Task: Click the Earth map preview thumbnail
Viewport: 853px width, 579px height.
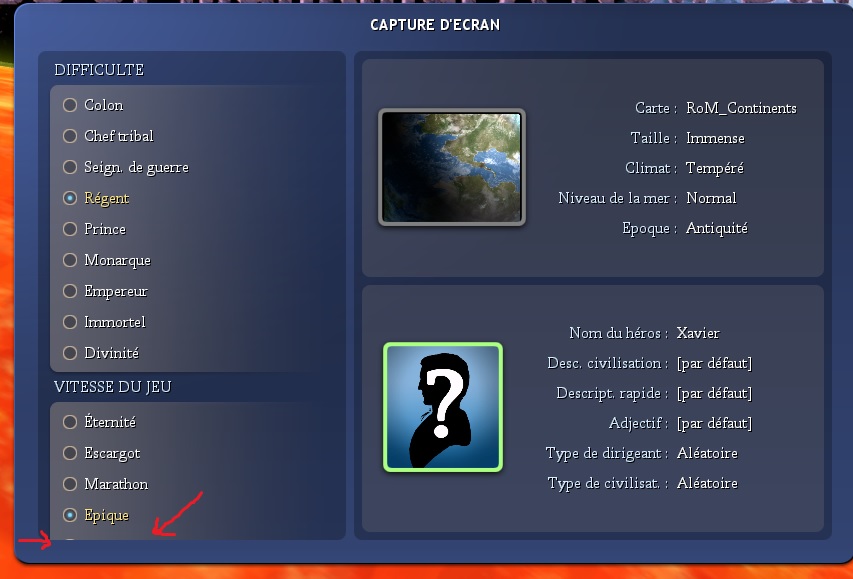Action: pyautogui.click(x=452, y=167)
